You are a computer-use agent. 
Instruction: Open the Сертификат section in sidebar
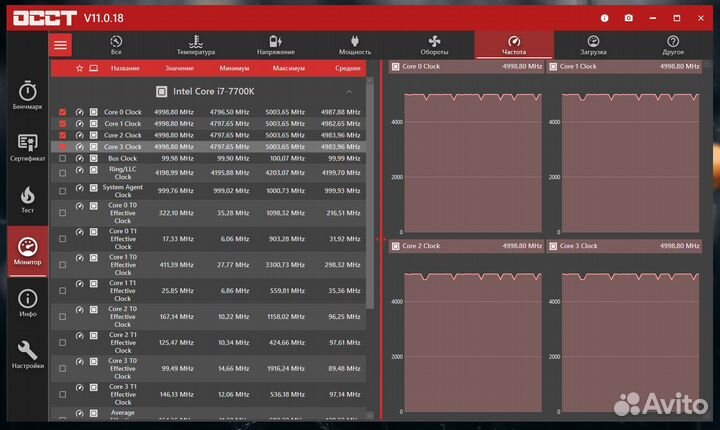(x=27, y=147)
